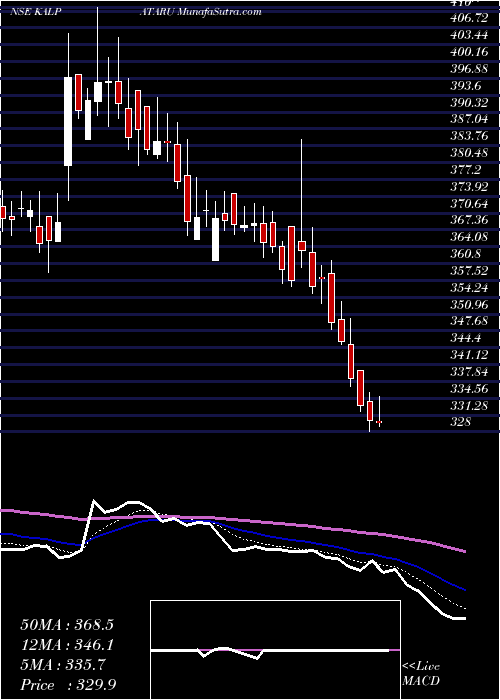Click the tall white breakout candlestick body
Image resolution: width=500 pixels, height=700 pixels.
tap(68, 121)
